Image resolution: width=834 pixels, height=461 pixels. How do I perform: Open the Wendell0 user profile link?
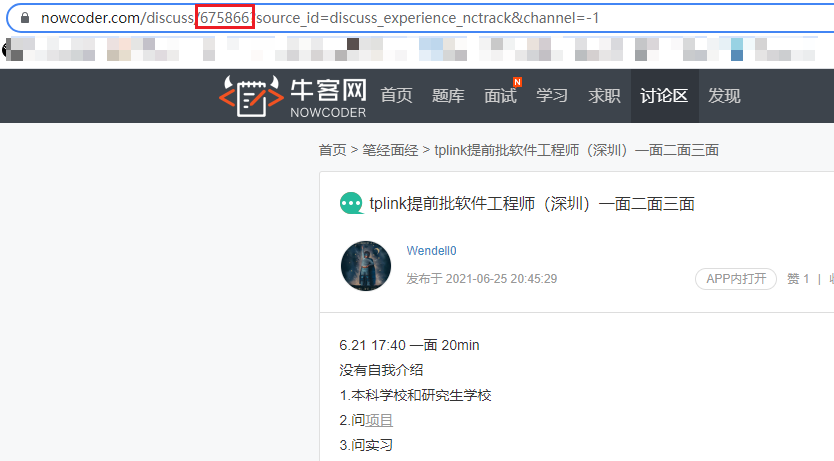pos(431,251)
